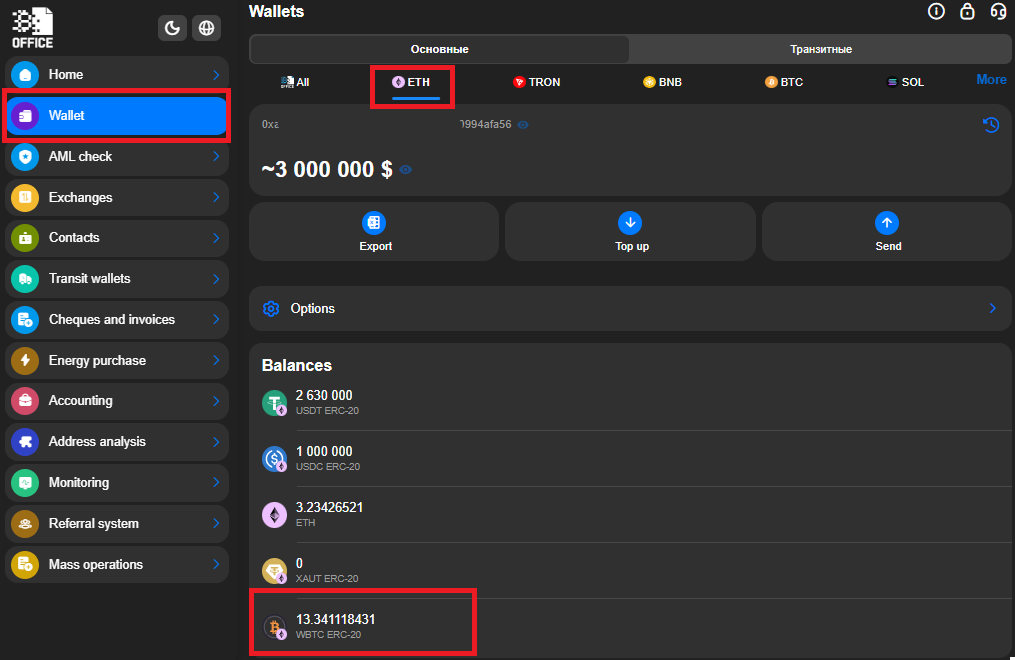Click the Options gear icon
Image resolution: width=1015 pixels, height=660 pixels.
(x=271, y=309)
